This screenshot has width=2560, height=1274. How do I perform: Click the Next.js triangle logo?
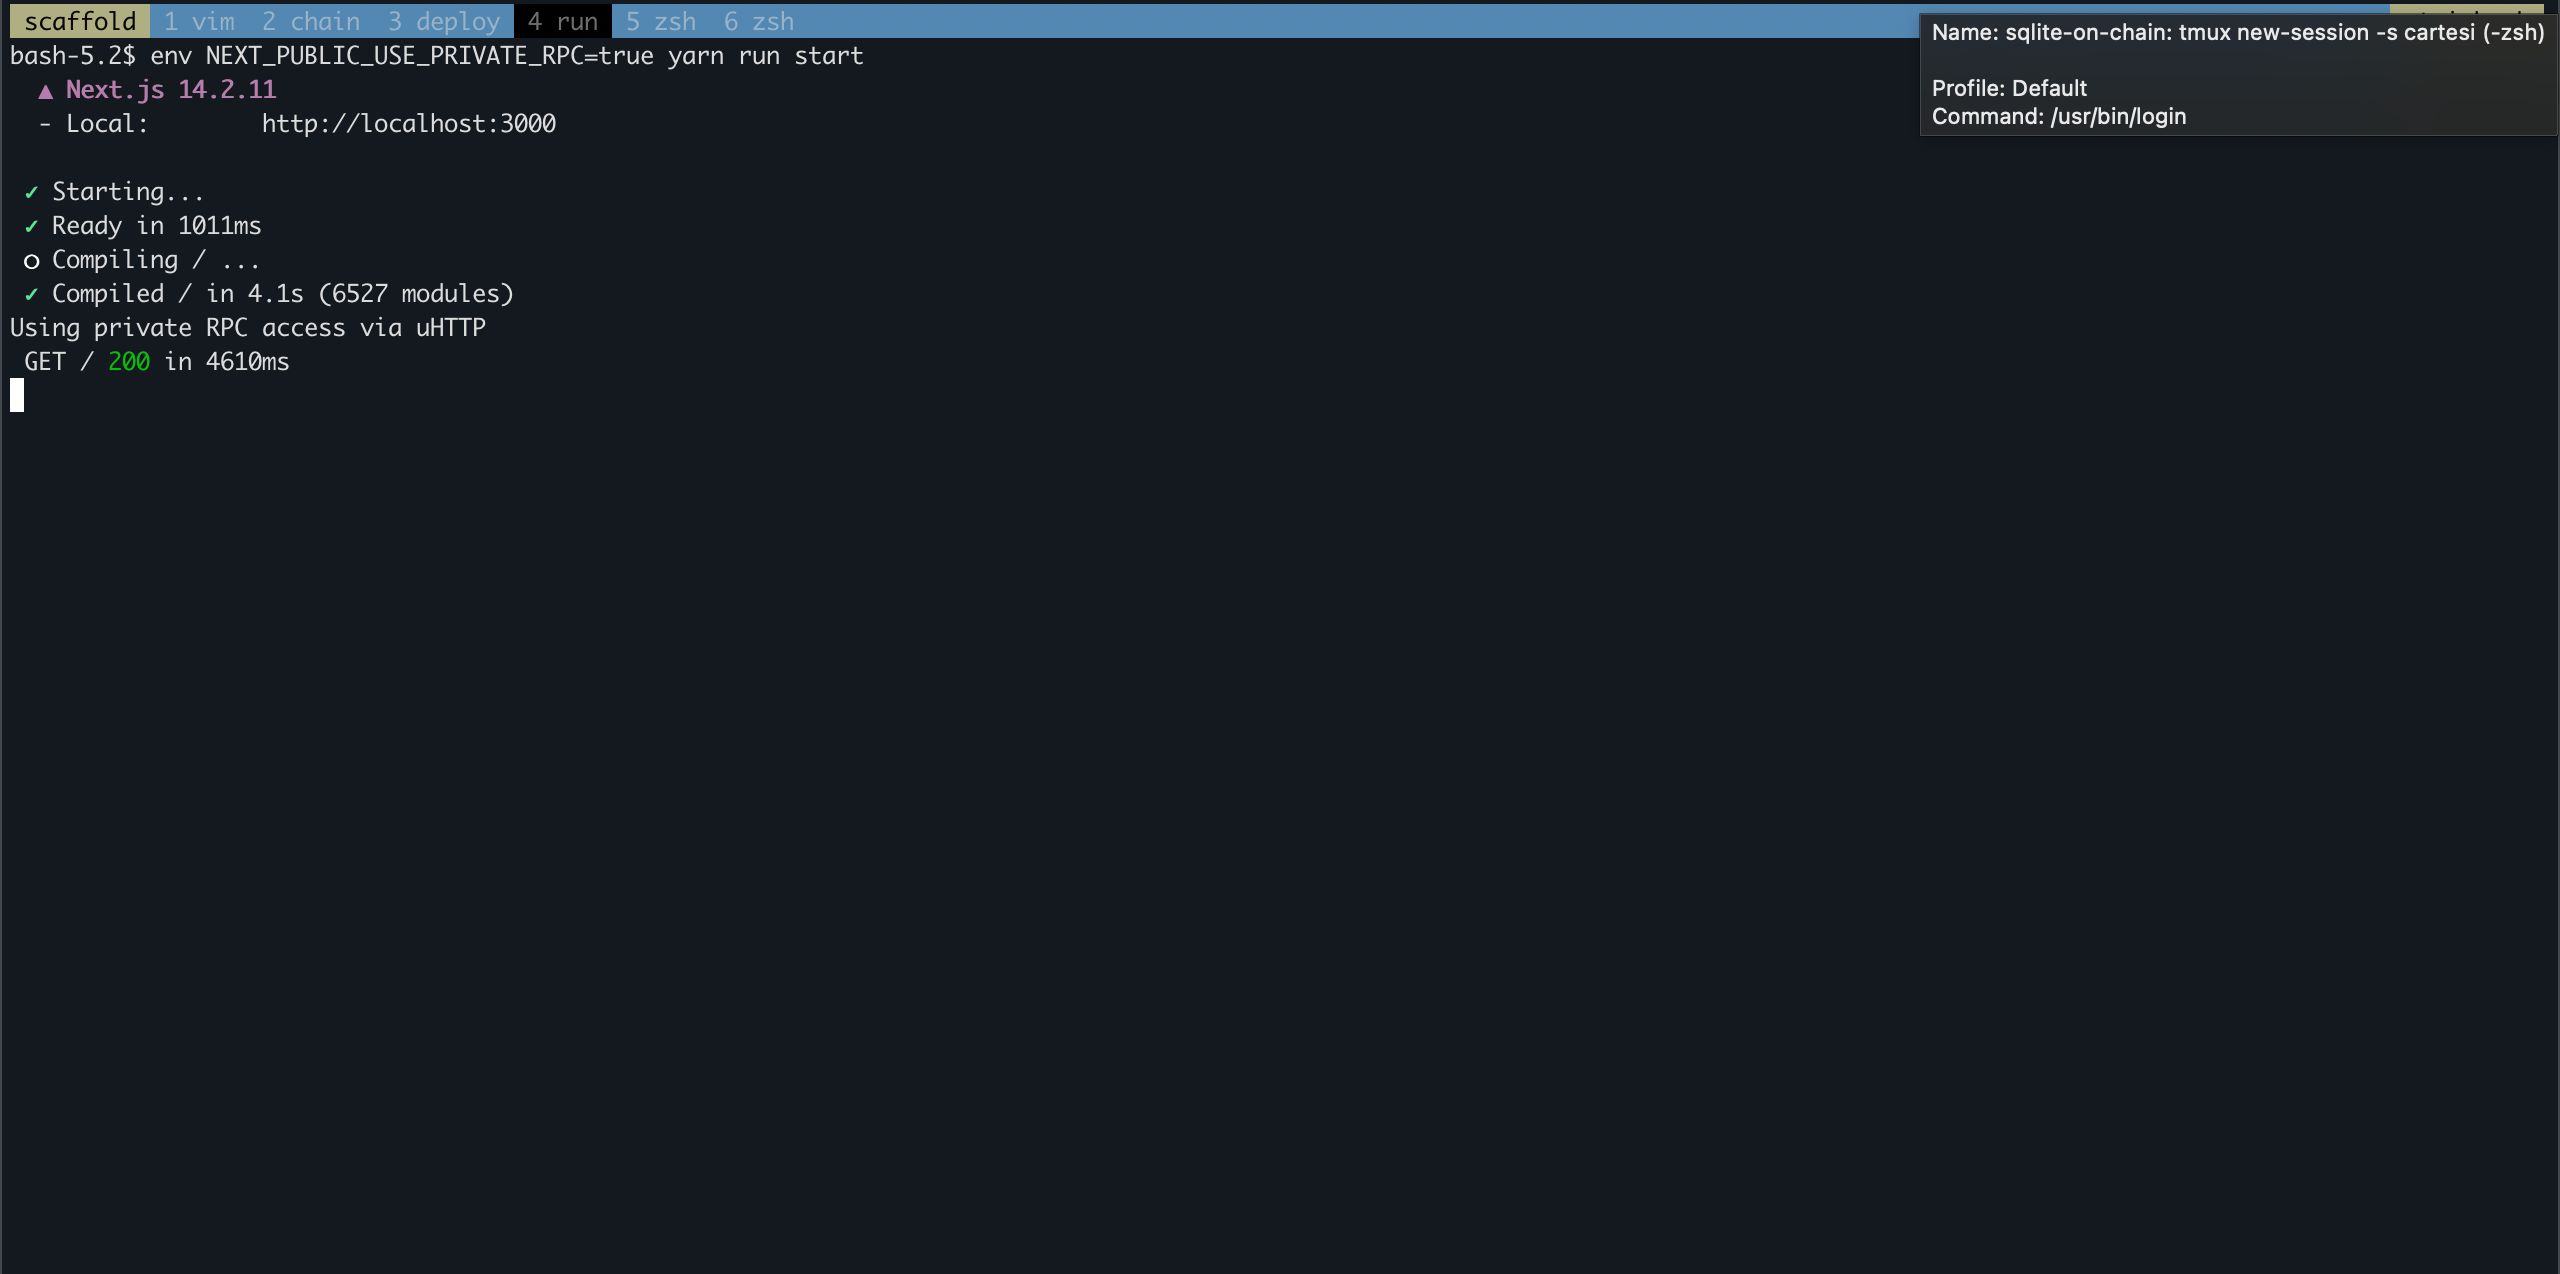tap(45, 91)
